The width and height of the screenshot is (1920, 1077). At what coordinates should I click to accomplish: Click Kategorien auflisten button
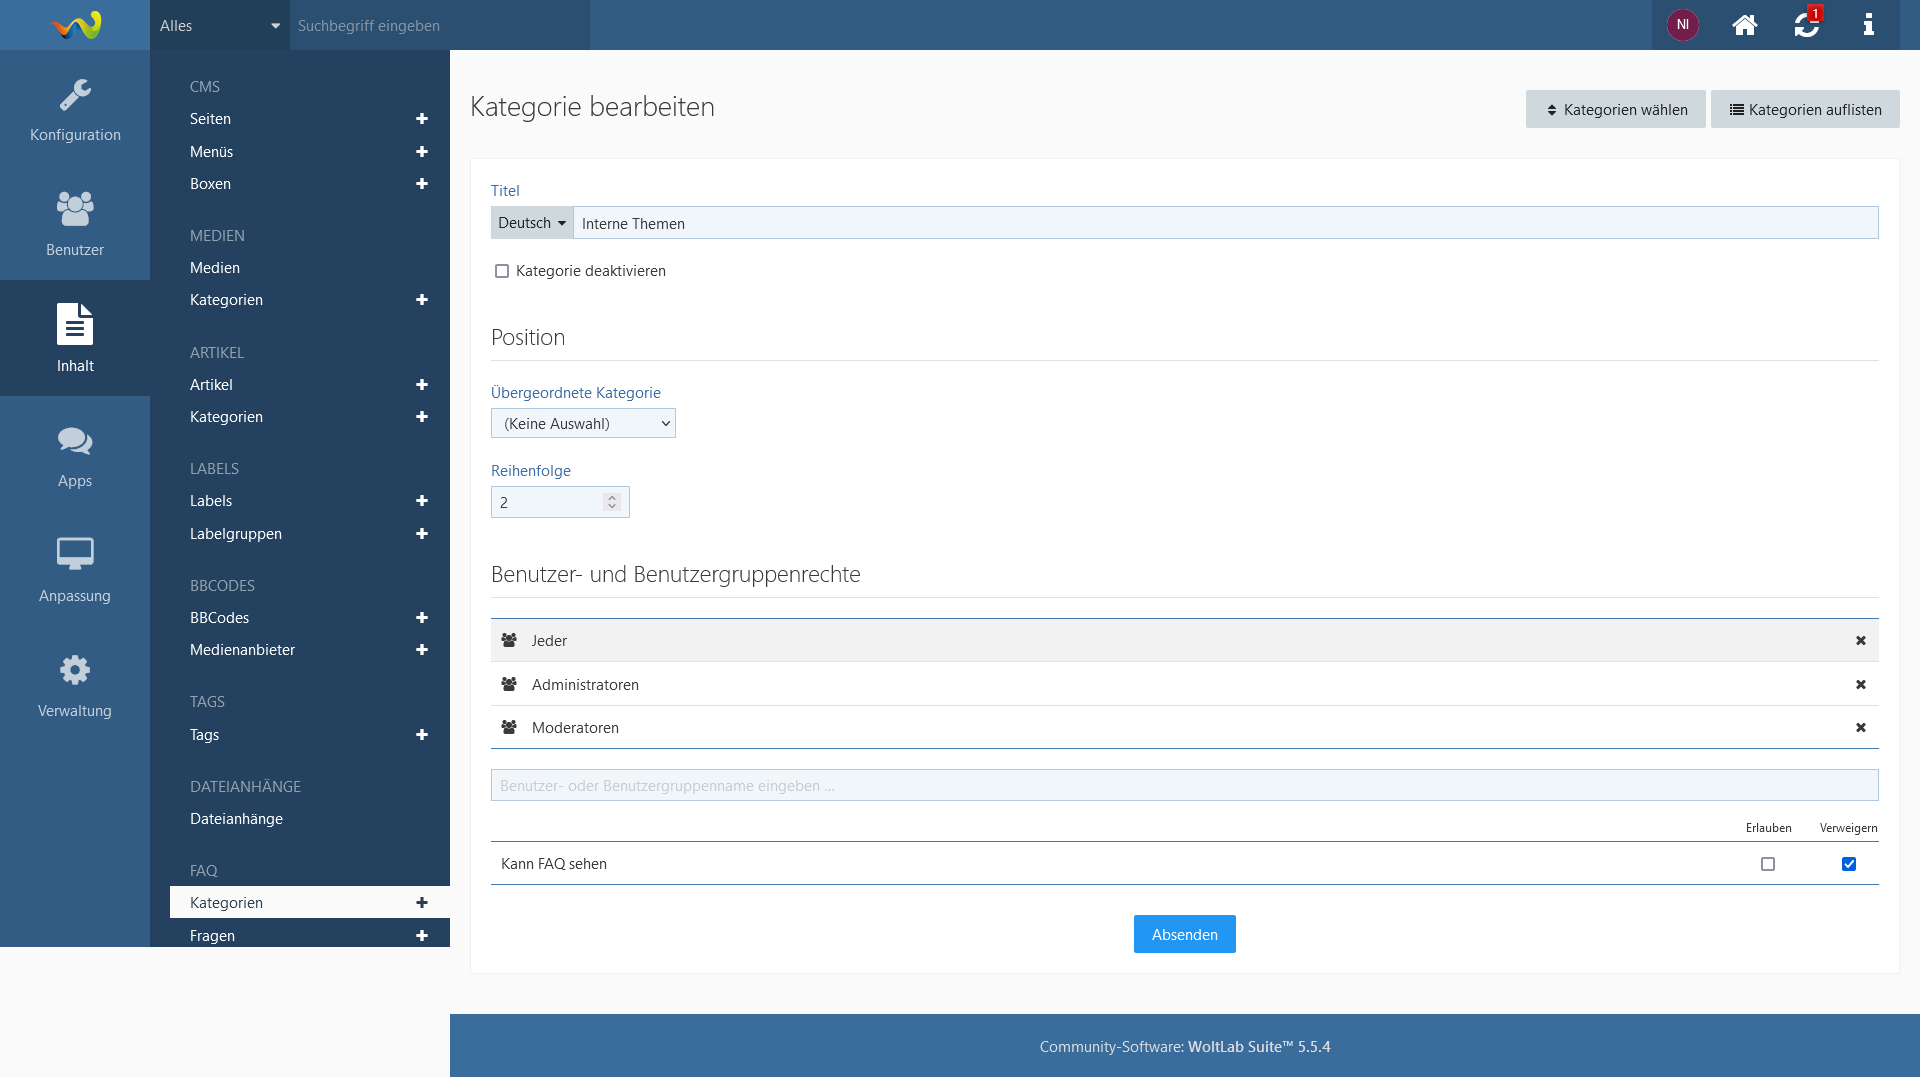point(1804,110)
